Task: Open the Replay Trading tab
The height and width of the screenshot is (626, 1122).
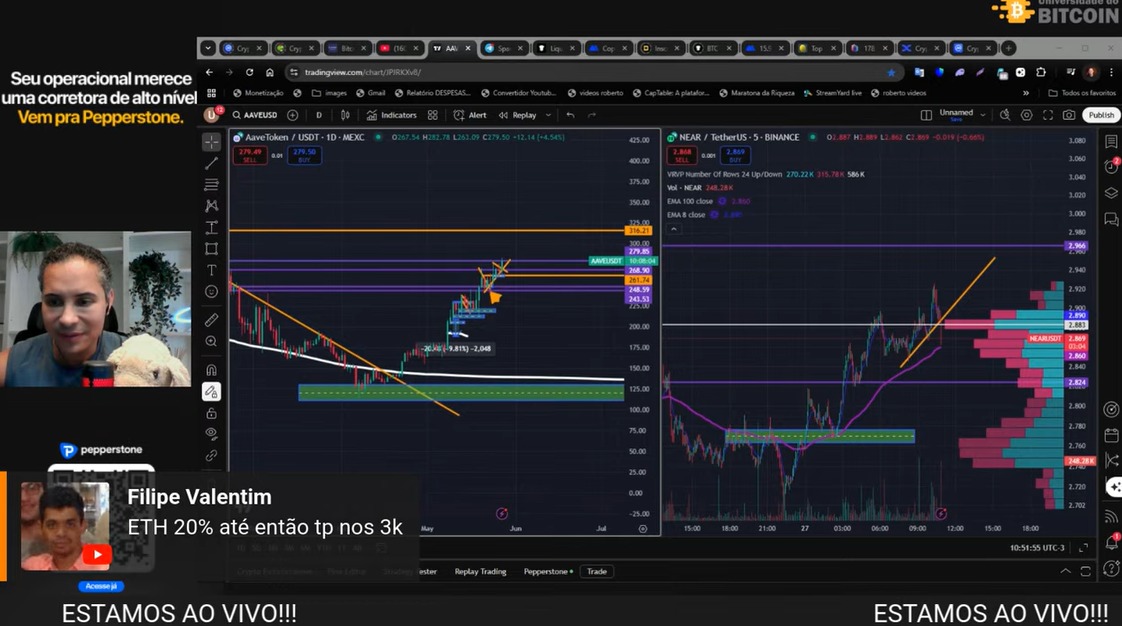Action: [x=480, y=572]
